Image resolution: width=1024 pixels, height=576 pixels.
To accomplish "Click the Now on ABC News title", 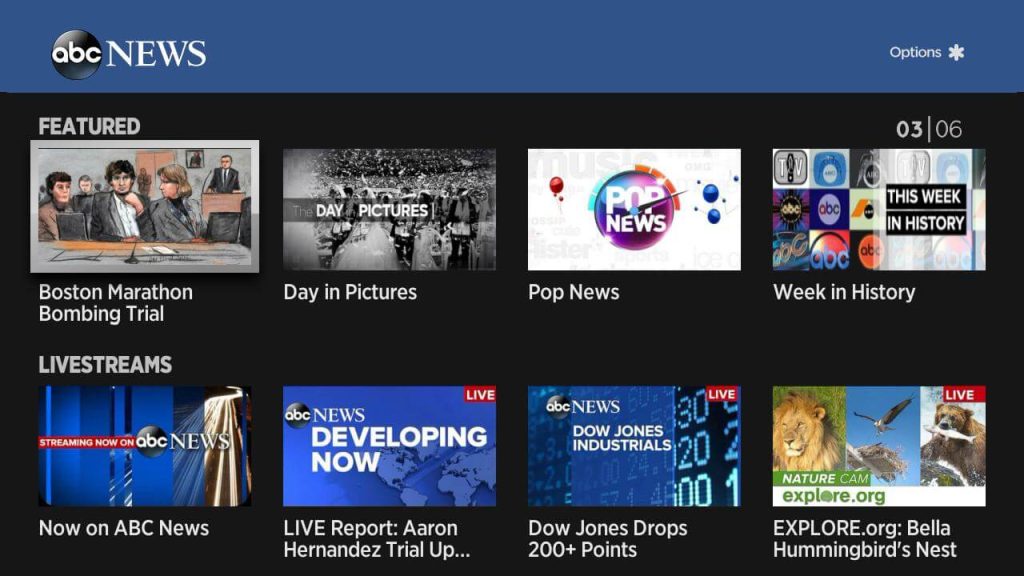I will coord(124,528).
